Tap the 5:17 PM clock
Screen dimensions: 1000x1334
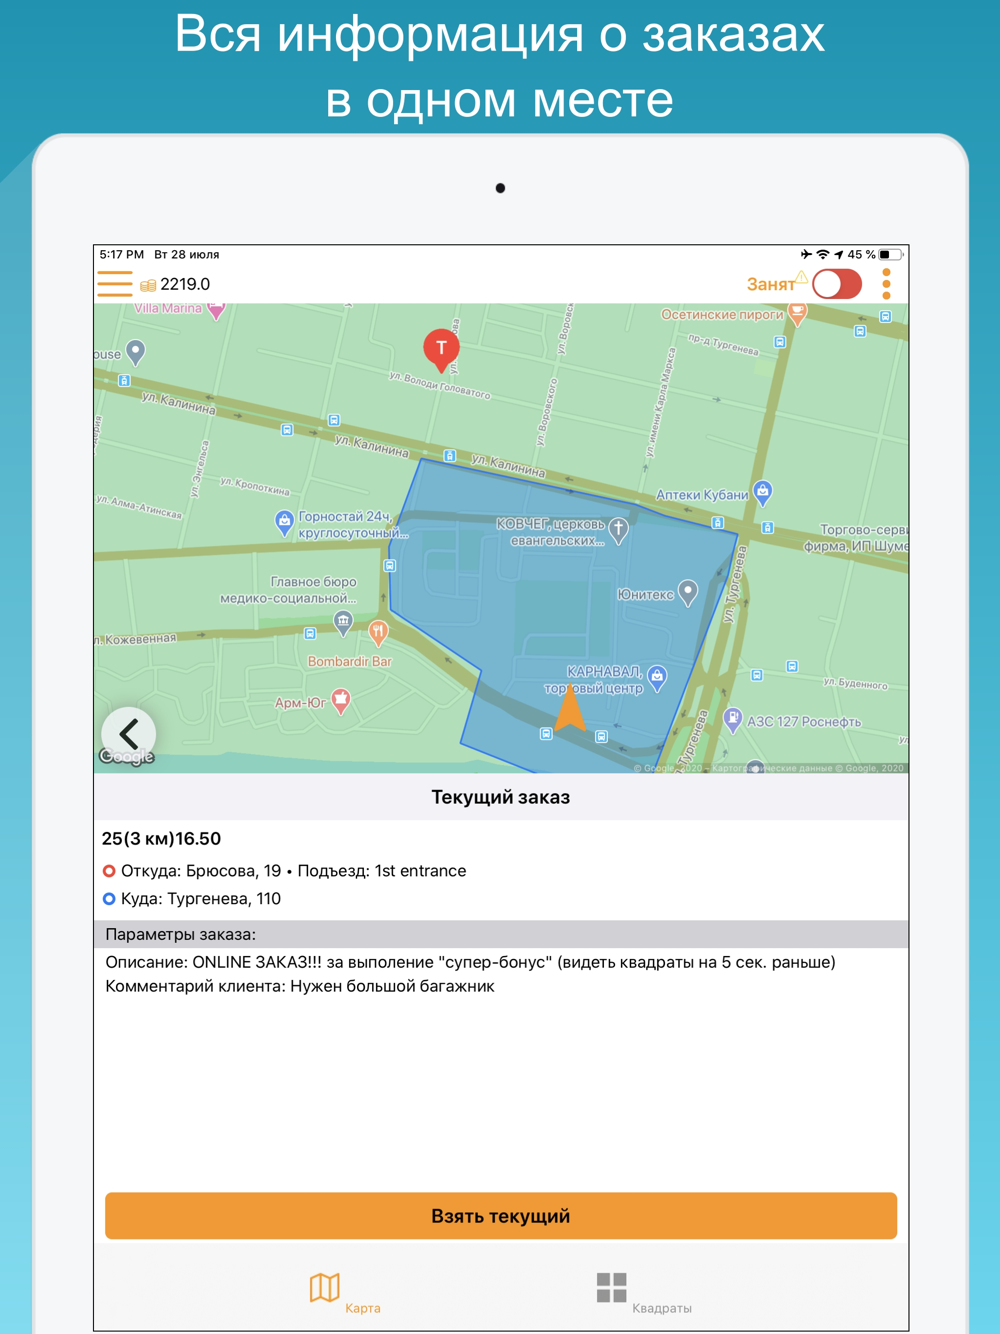pos(122,255)
